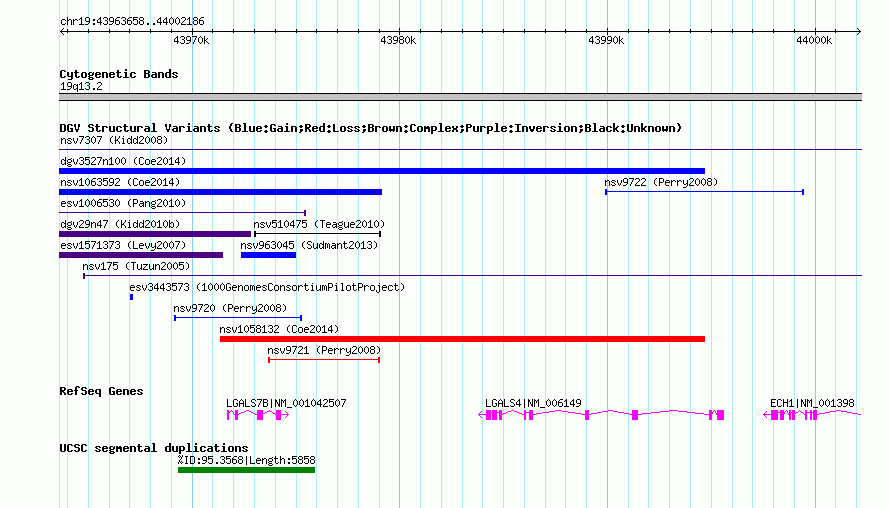Click the 'dgv29n47 (Kidd2010b)' label
The height and width of the screenshot is (508, 890).
point(120,224)
